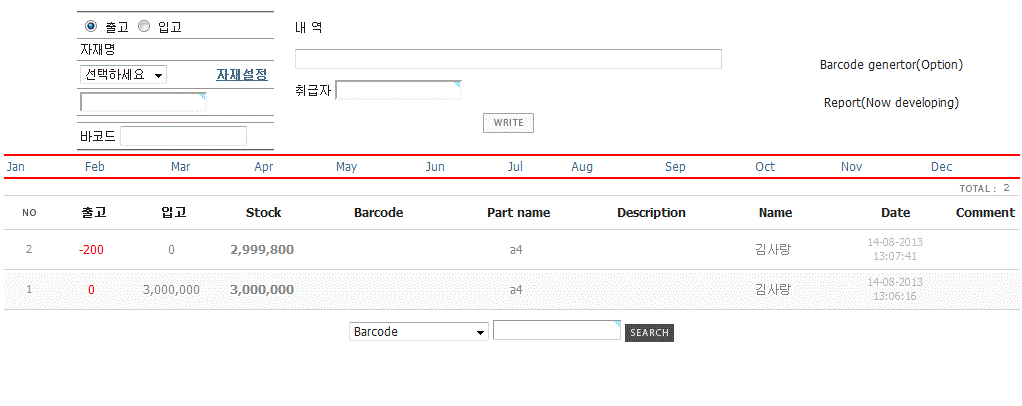Click the 취급자 handler input field
Image resolution: width=1022 pixels, height=406 pixels.
[398, 91]
